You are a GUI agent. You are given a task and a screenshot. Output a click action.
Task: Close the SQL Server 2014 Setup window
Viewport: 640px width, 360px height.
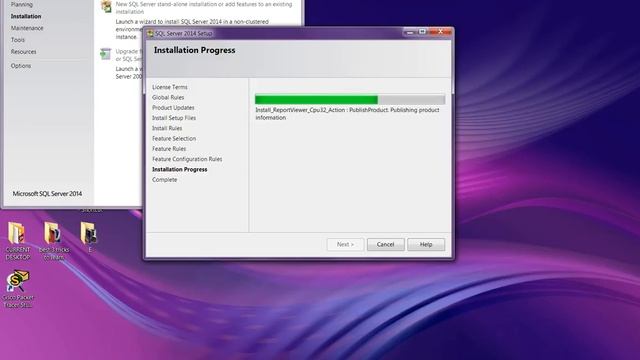click(440, 32)
